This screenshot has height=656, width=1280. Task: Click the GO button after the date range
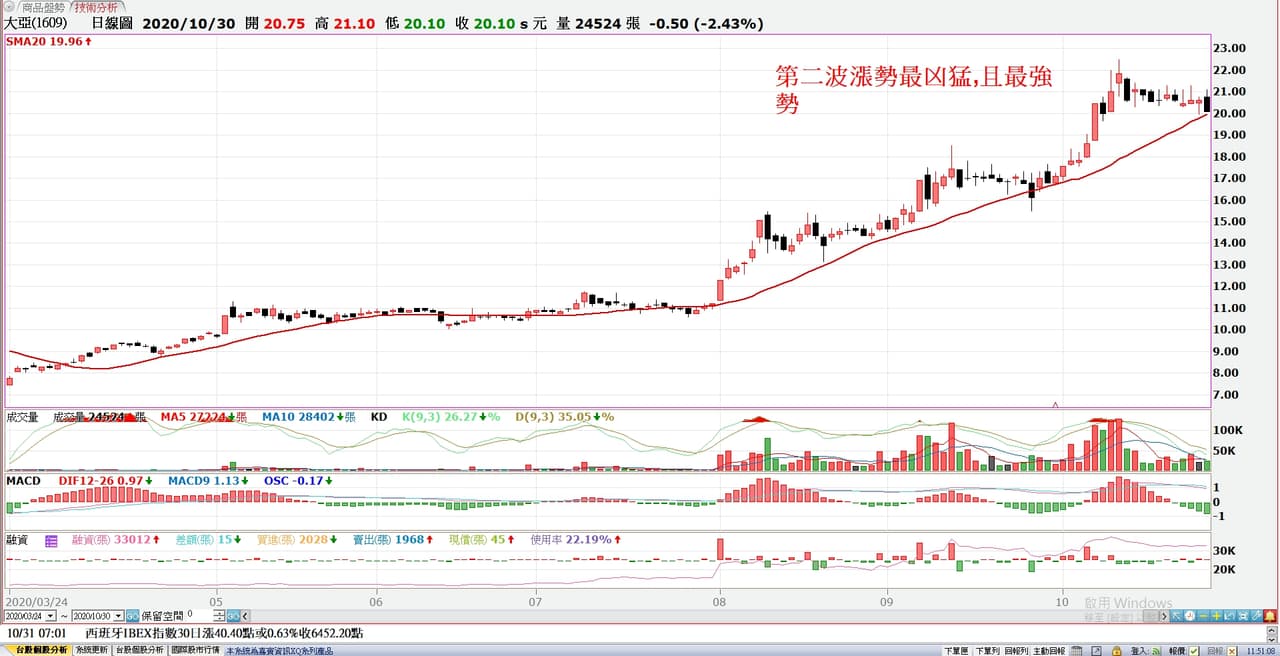pos(132,616)
